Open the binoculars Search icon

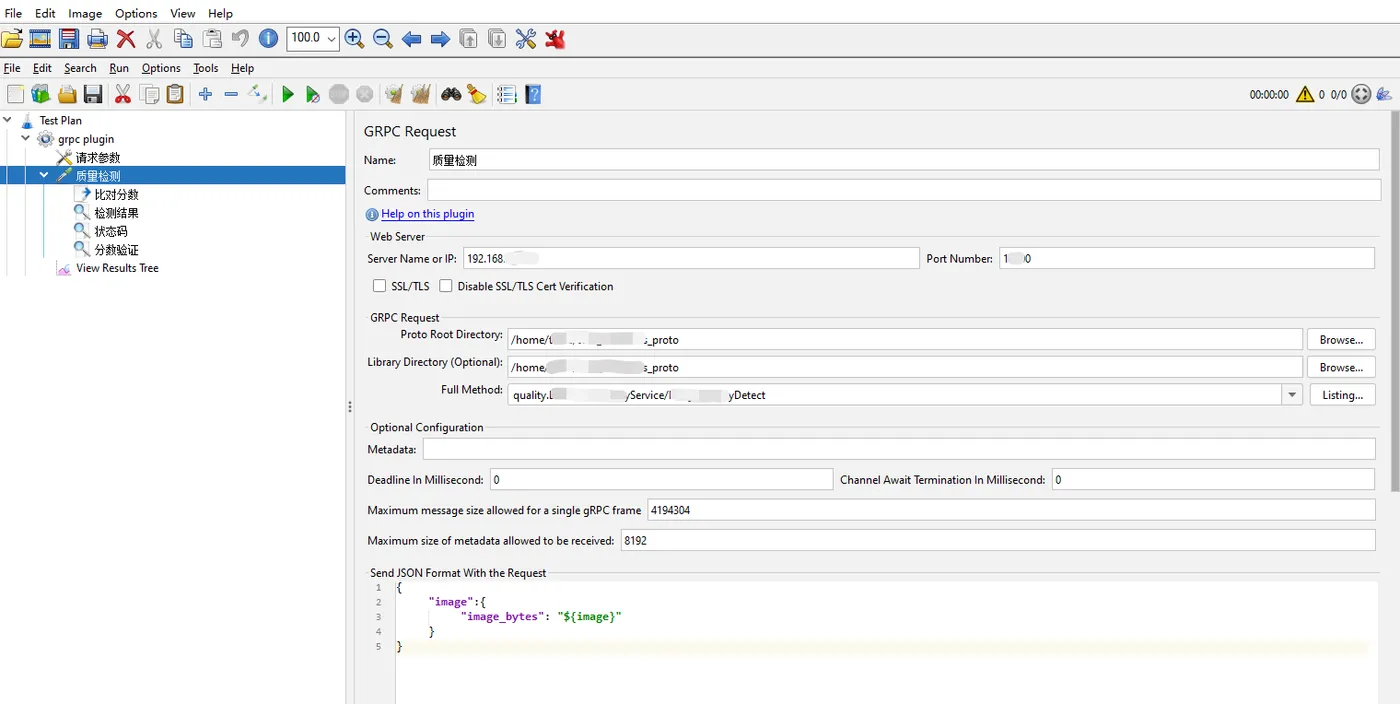tap(451, 94)
